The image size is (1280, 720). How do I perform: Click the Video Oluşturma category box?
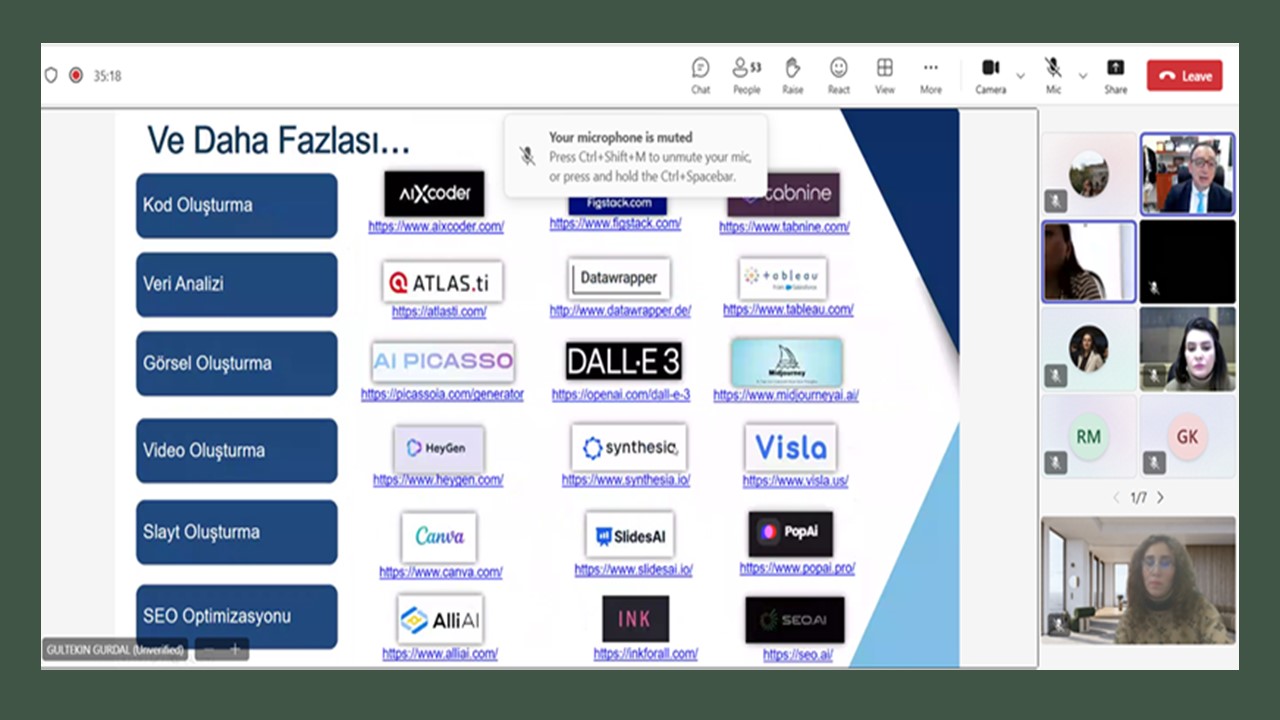coord(237,450)
